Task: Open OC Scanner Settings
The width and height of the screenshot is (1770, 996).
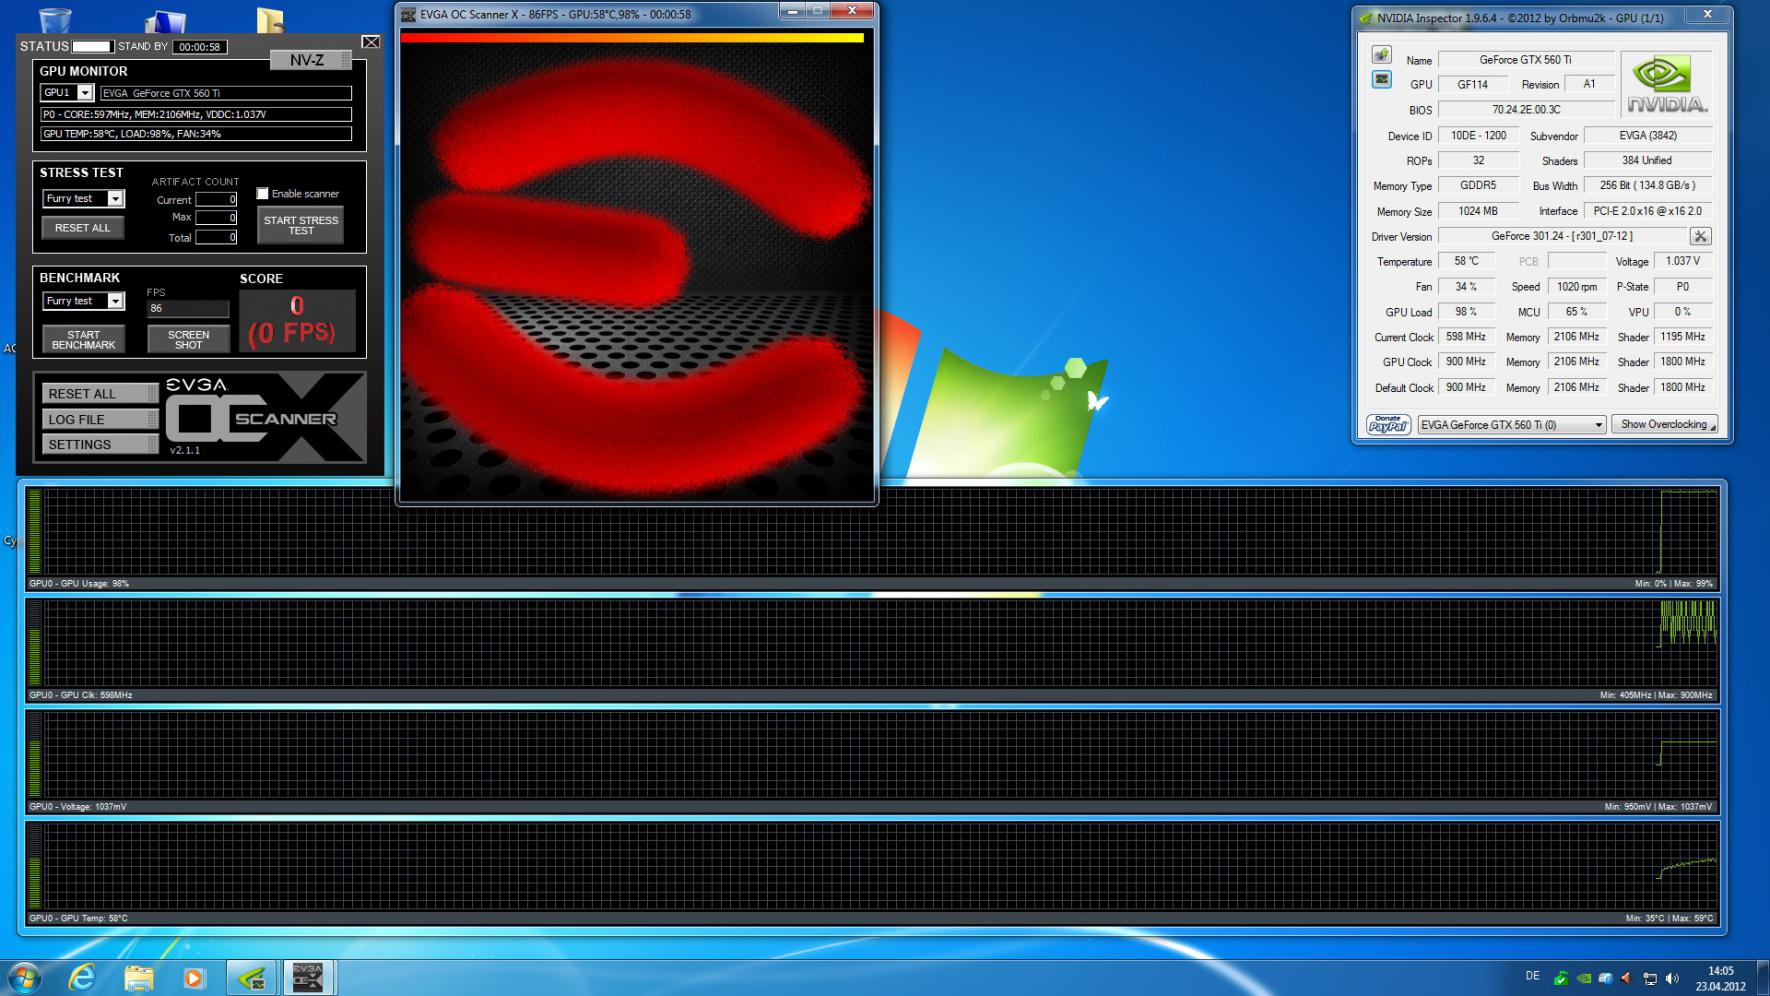Action: click(100, 445)
